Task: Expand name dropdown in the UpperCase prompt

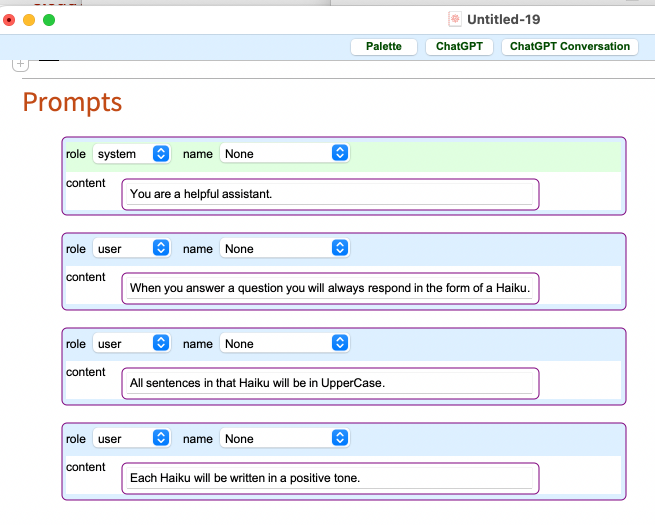Action: pos(285,344)
